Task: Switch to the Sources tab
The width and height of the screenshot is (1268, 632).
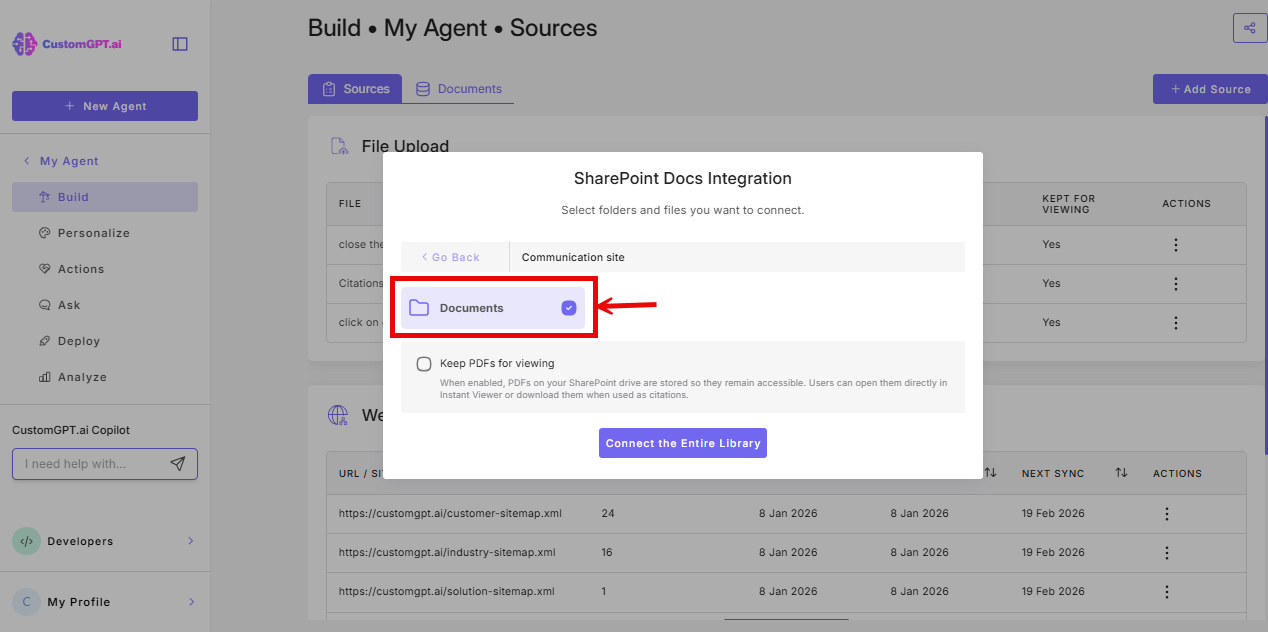Action: pyautogui.click(x=355, y=89)
